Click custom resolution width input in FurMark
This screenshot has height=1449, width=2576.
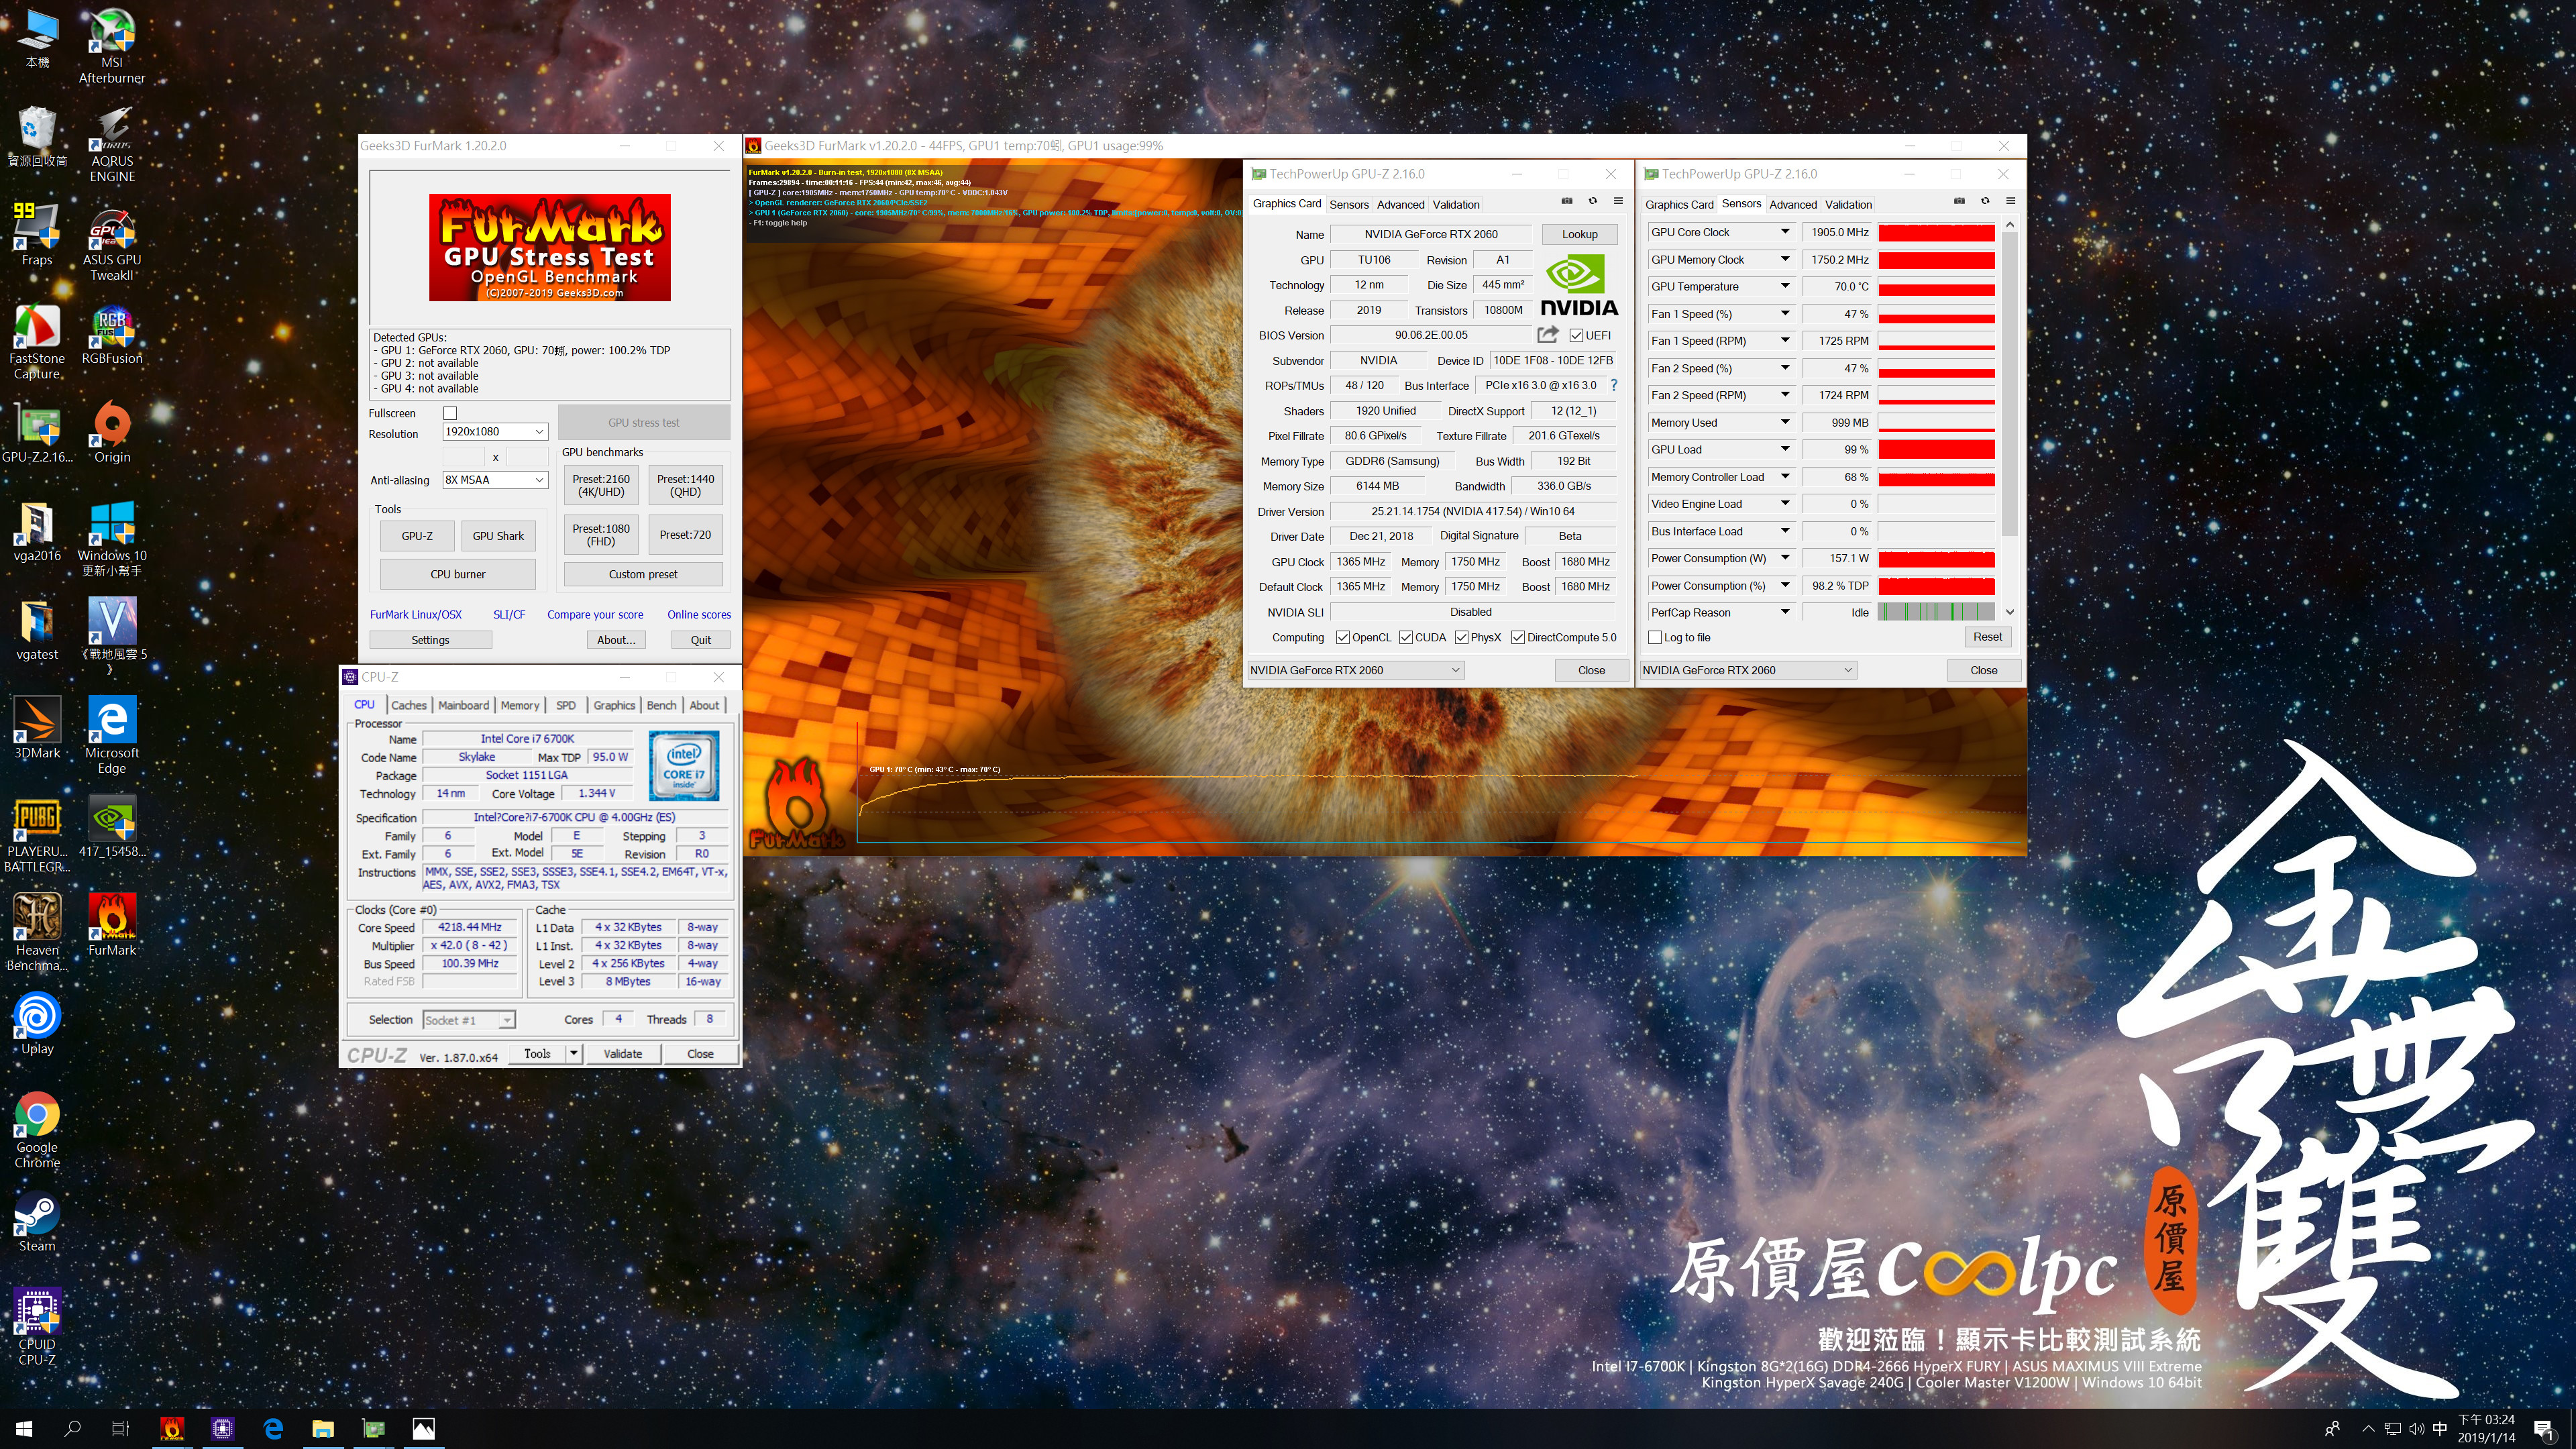click(464, 457)
